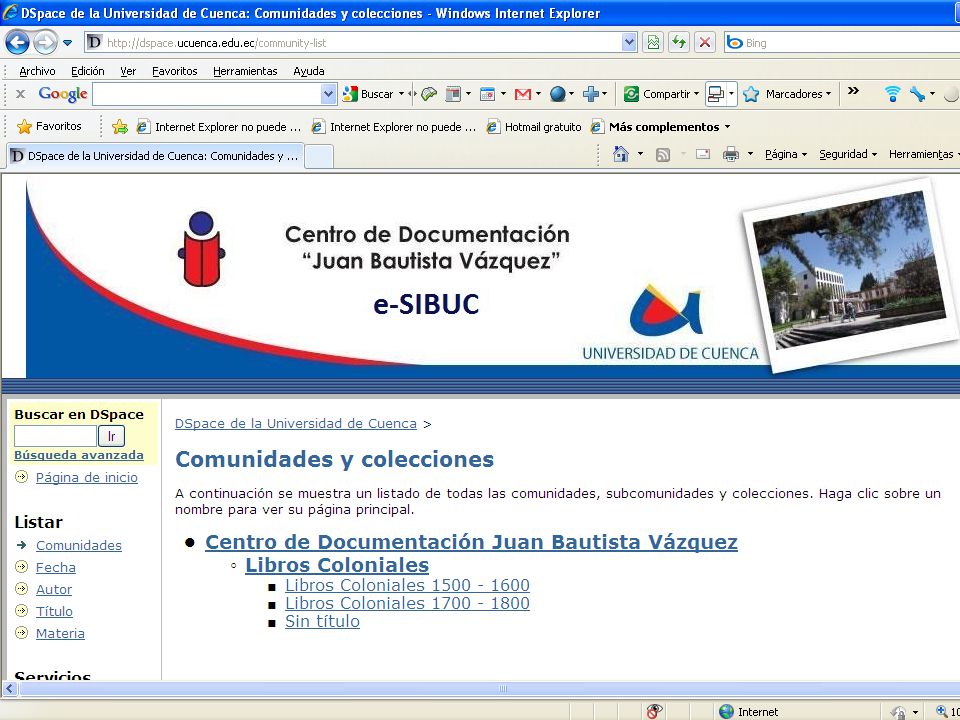Open the Favoritos menu
This screenshot has height=720, width=960.
coord(174,71)
